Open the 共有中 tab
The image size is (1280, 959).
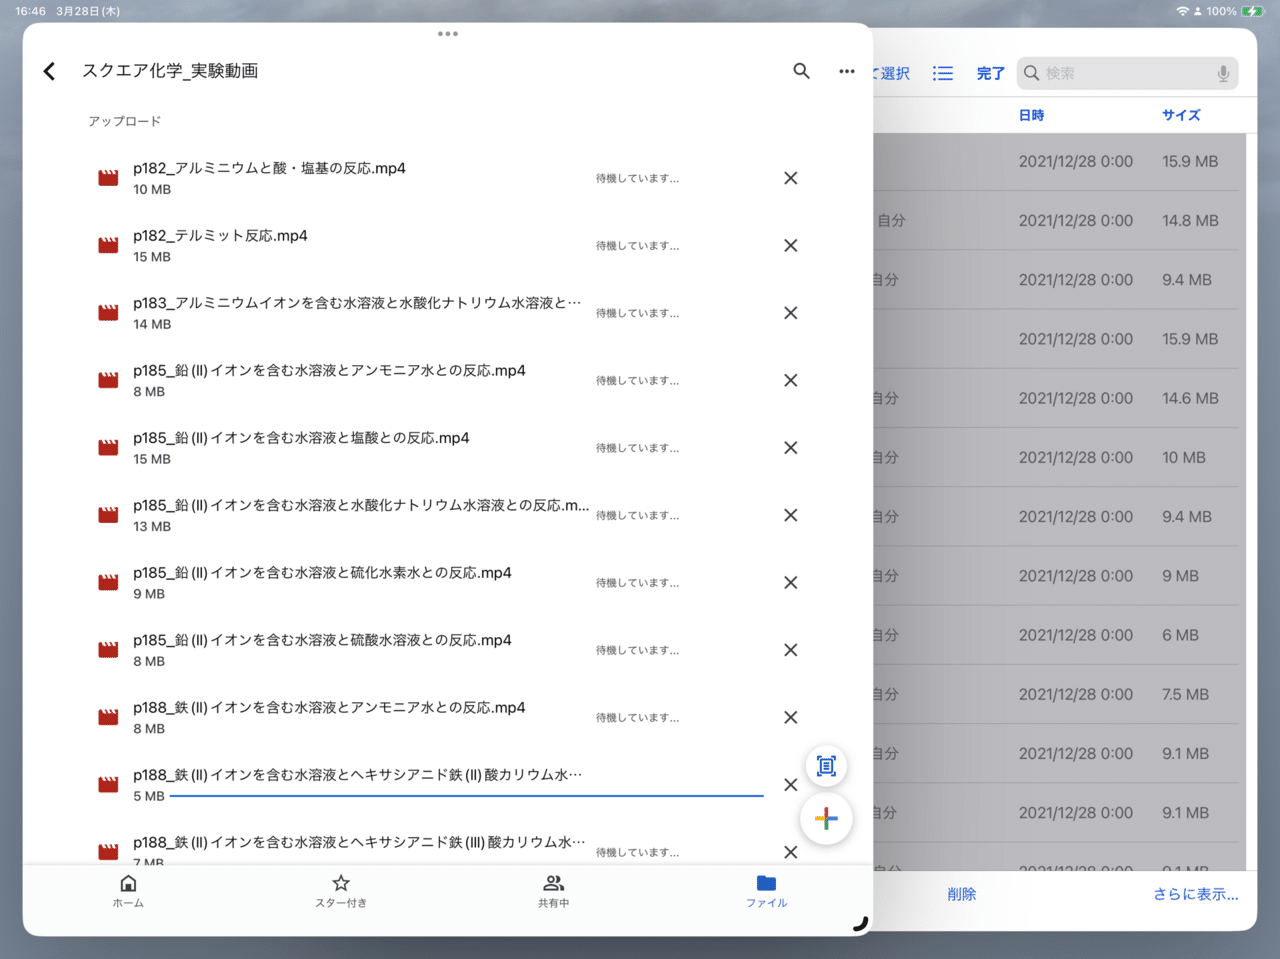point(554,890)
